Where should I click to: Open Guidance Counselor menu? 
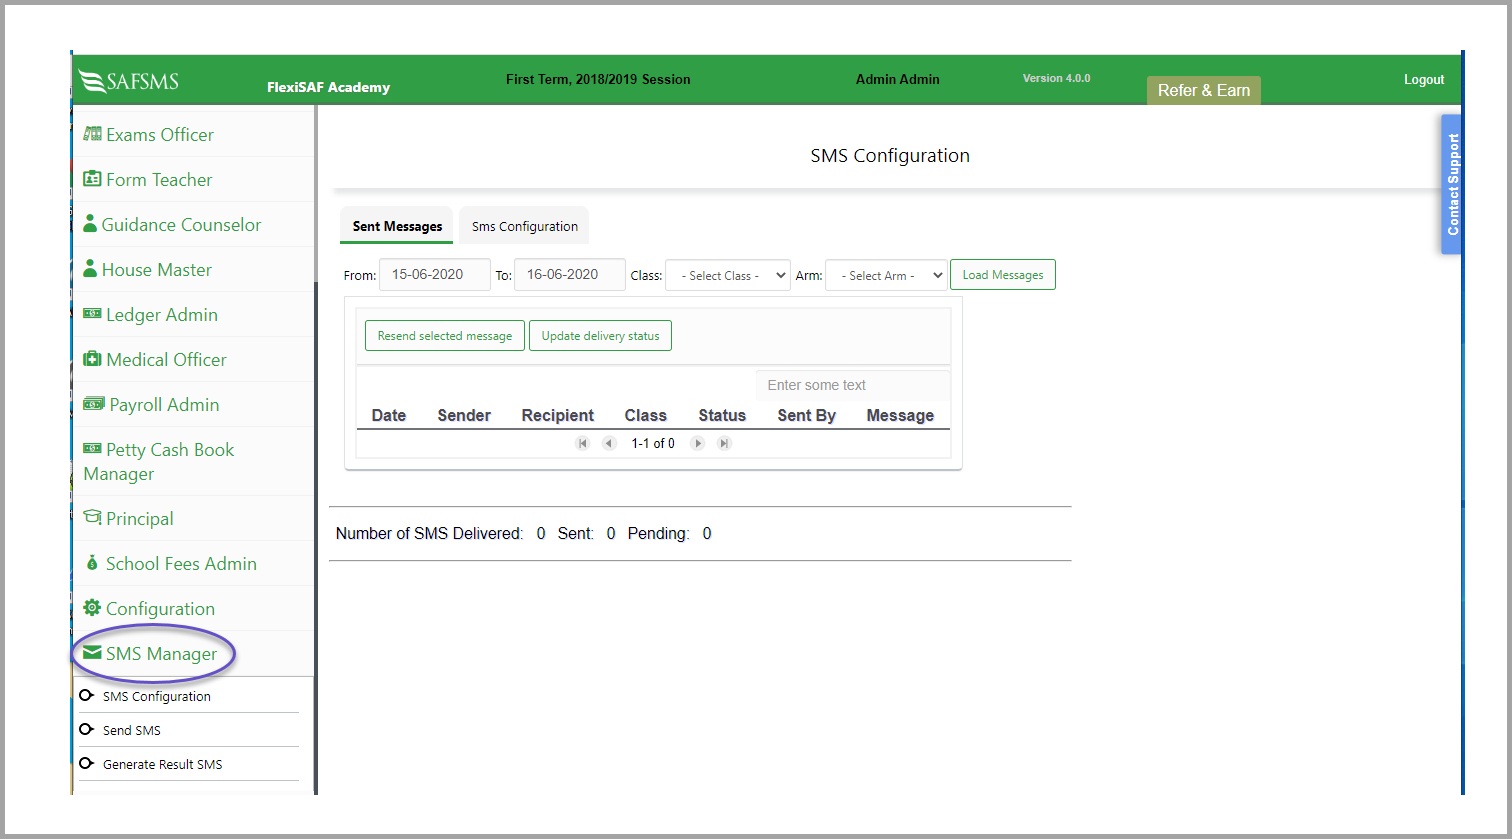181,224
